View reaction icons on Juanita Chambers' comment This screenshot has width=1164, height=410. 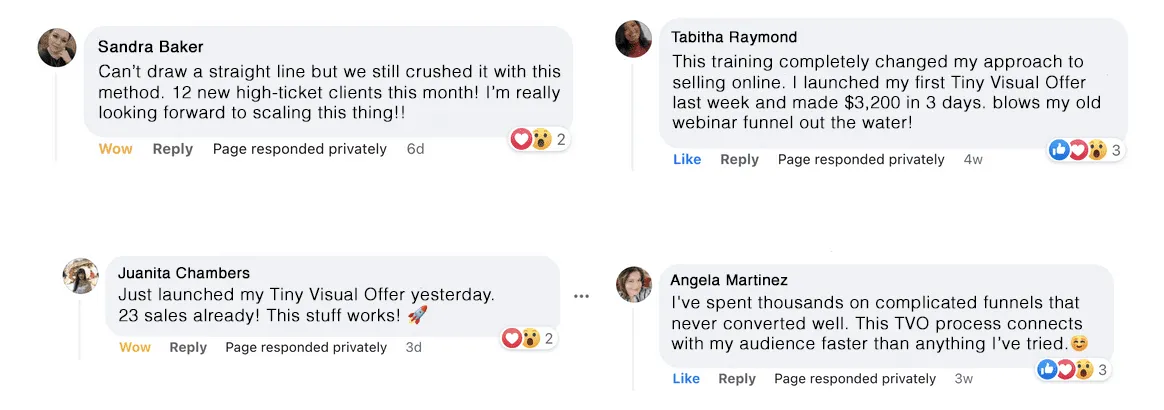530,339
